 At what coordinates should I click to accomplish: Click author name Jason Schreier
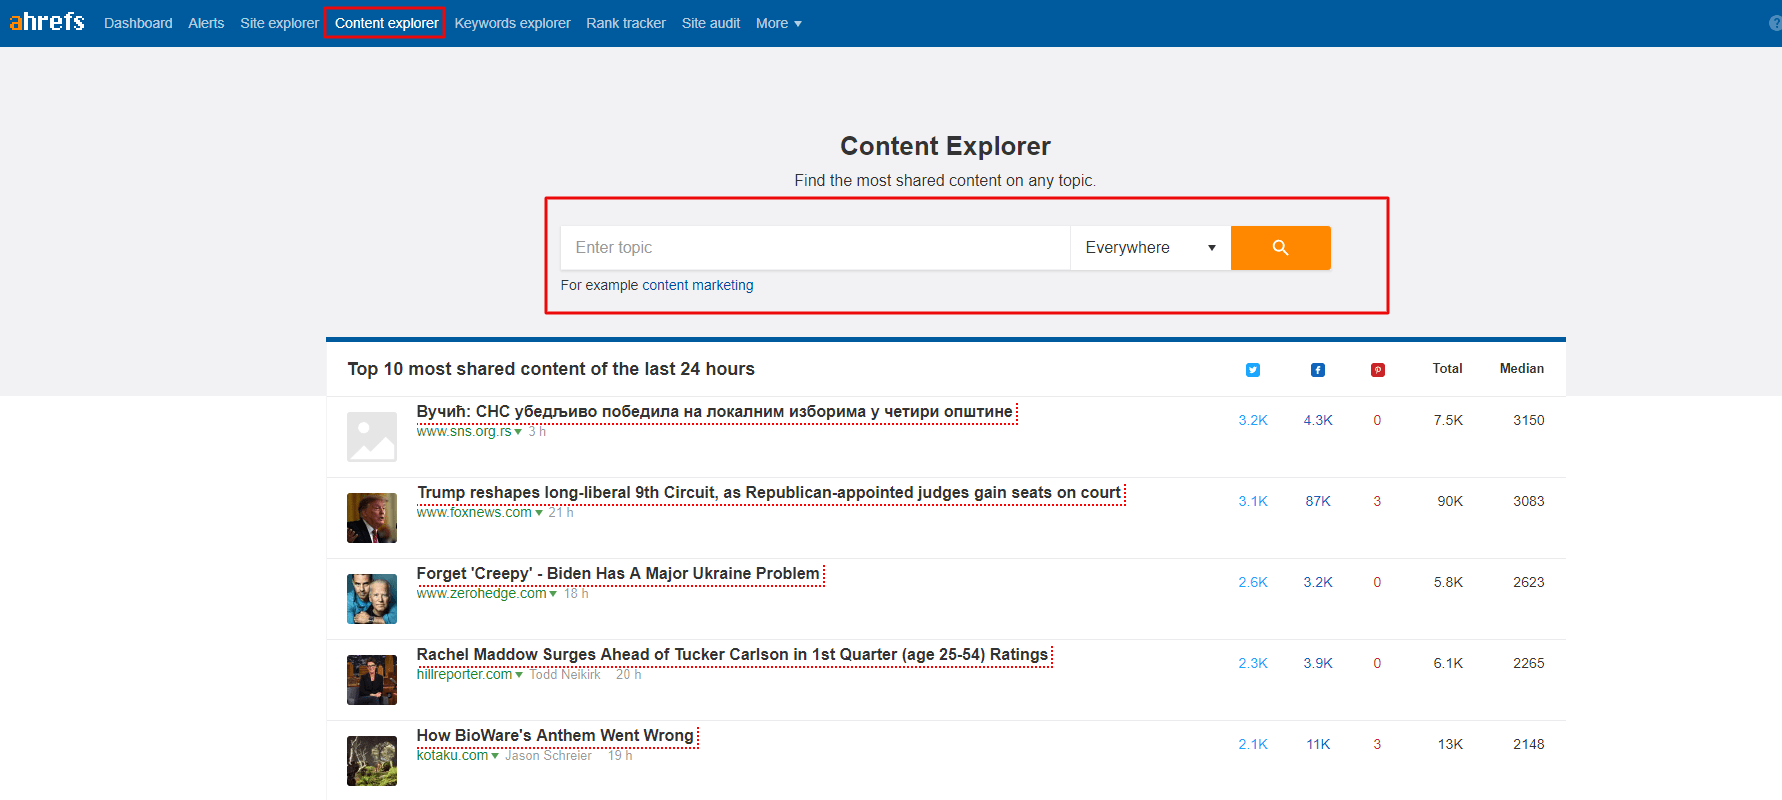coord(548,756)
